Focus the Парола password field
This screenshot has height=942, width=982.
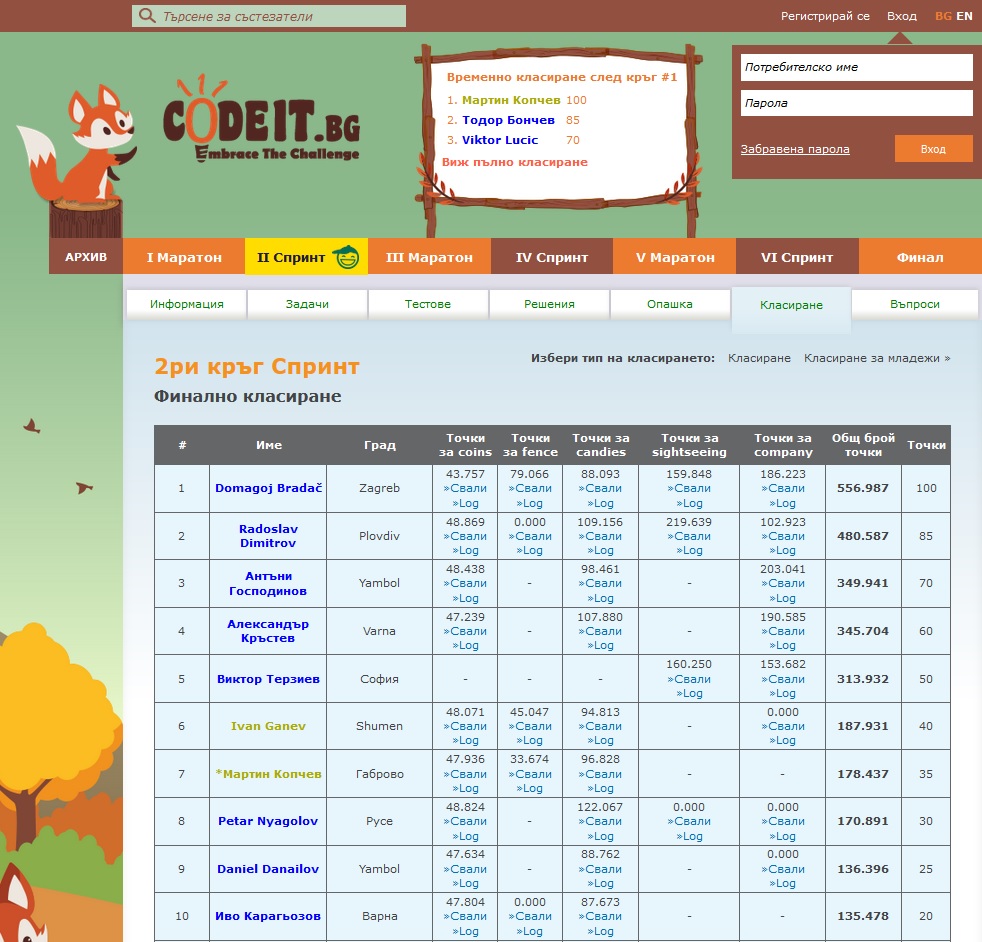pyautogui.click(x=856, y=103)
